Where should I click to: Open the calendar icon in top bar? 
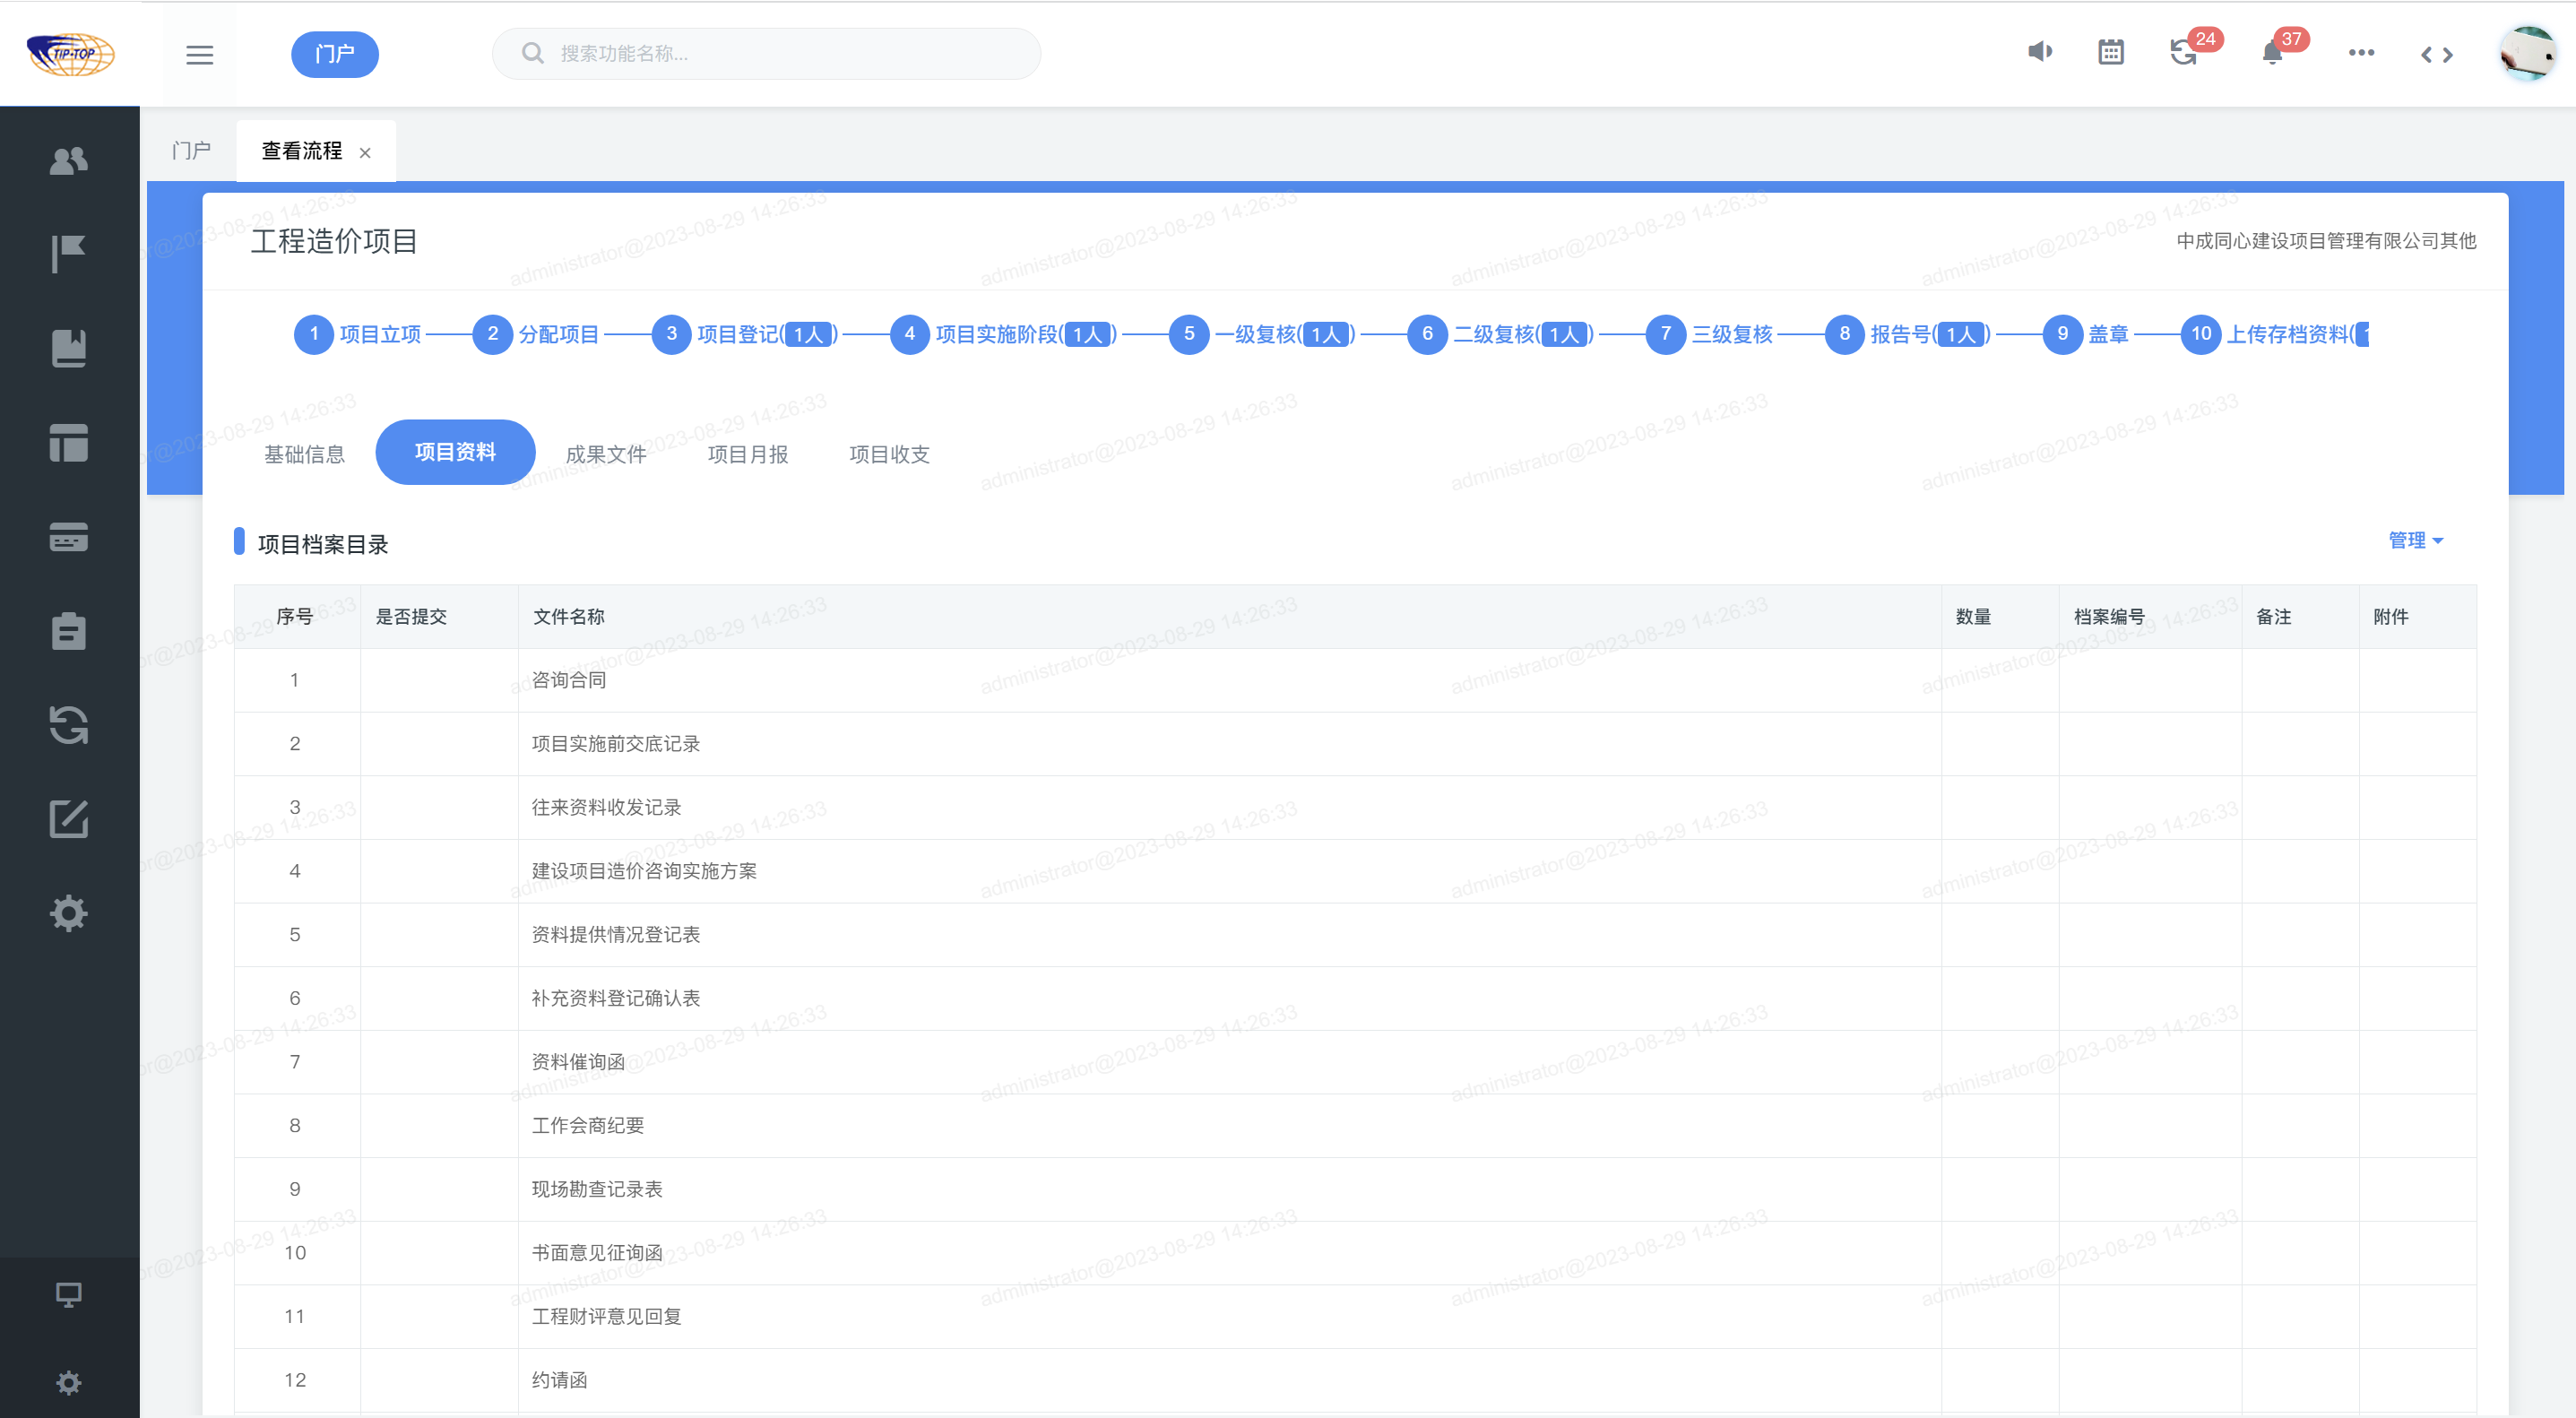click(2111, 52)
